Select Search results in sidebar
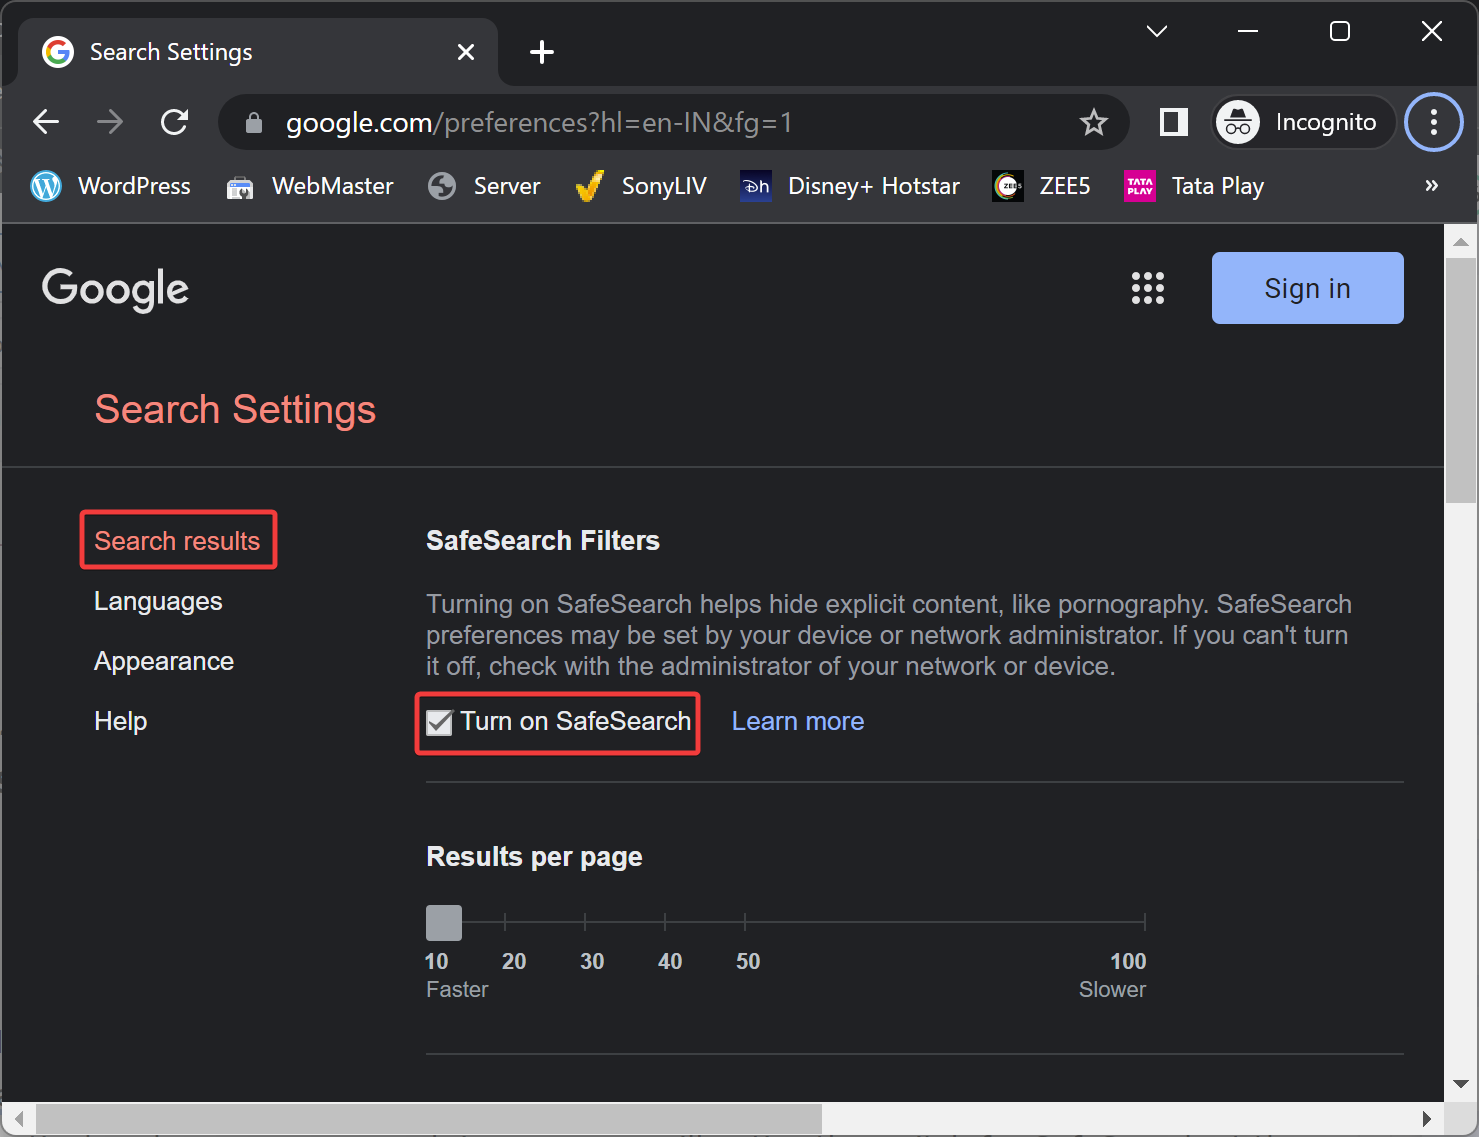The width and height of the screenshot is (1479, 1137). (177, 541)
